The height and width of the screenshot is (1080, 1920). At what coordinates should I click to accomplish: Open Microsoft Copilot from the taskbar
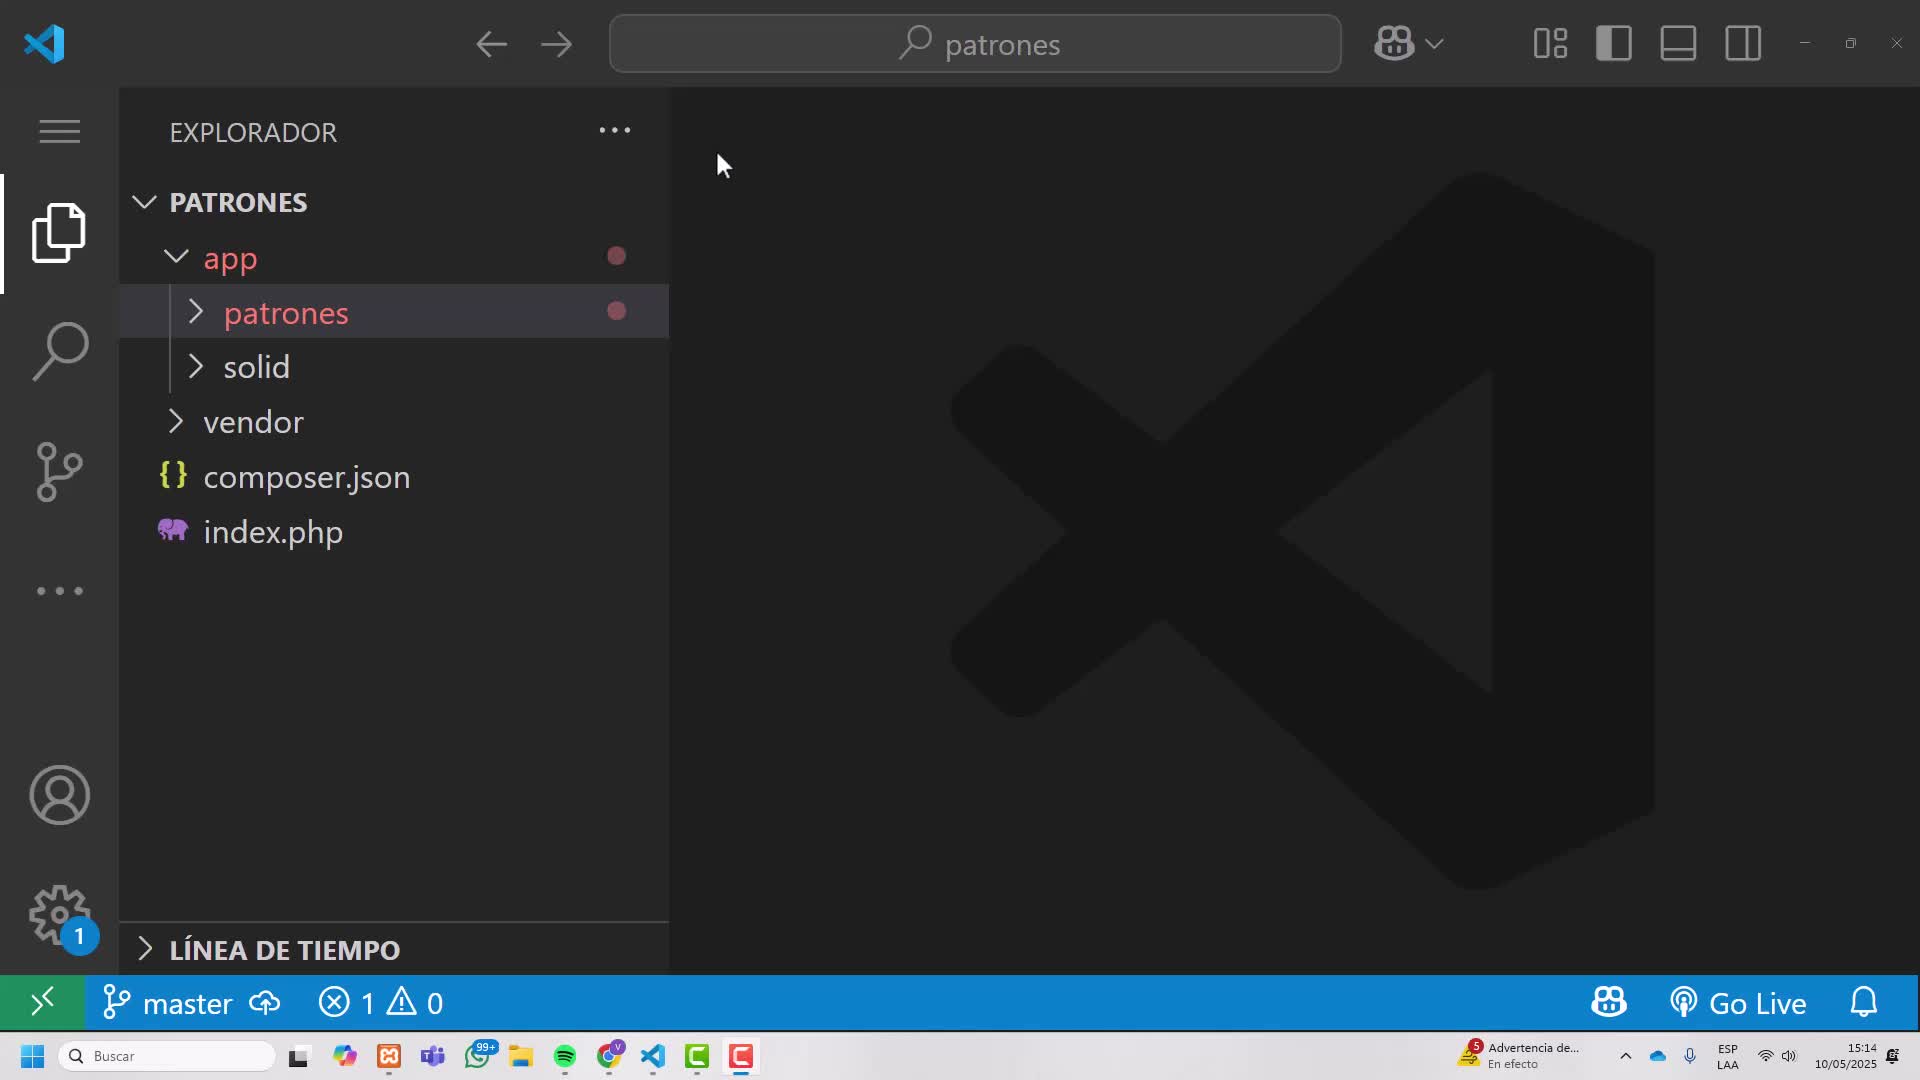pos(345,1056)
